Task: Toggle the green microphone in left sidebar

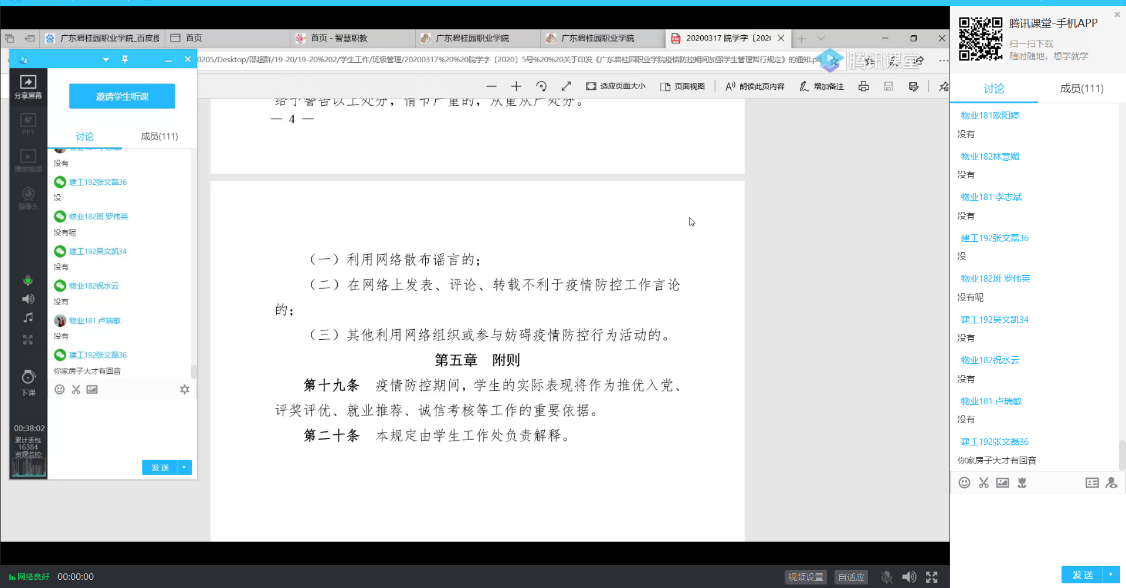Action: 28,280
